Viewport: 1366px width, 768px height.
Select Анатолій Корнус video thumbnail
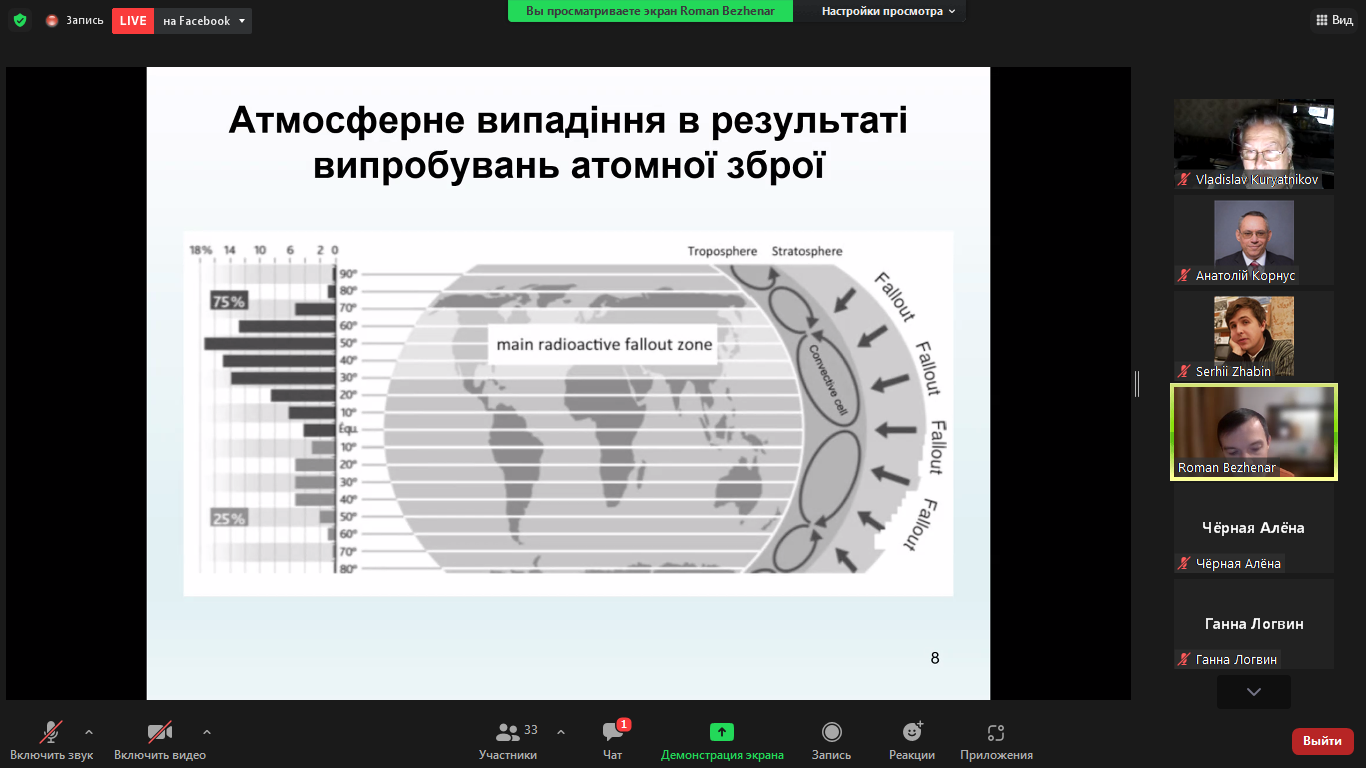pyautogui.click(x=1254, y=240)
